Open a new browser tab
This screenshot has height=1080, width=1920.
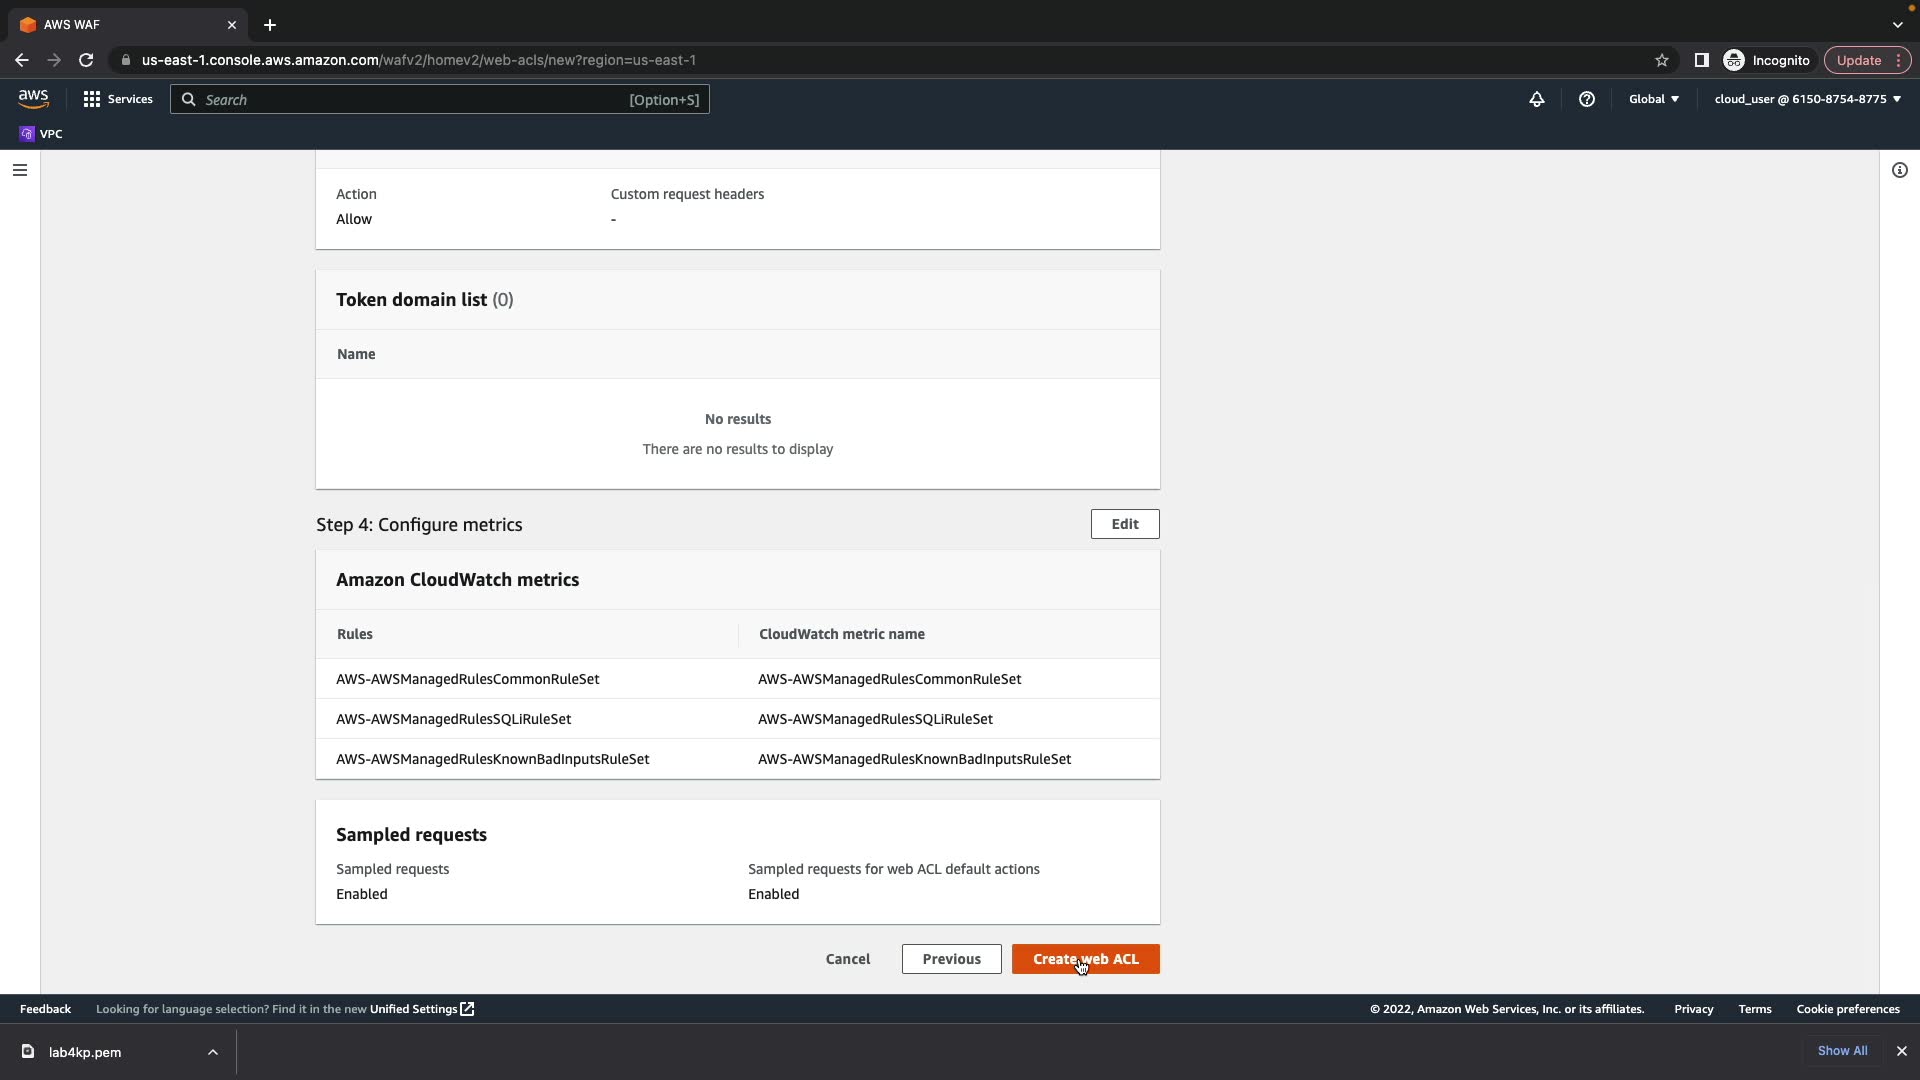[270, 25]
